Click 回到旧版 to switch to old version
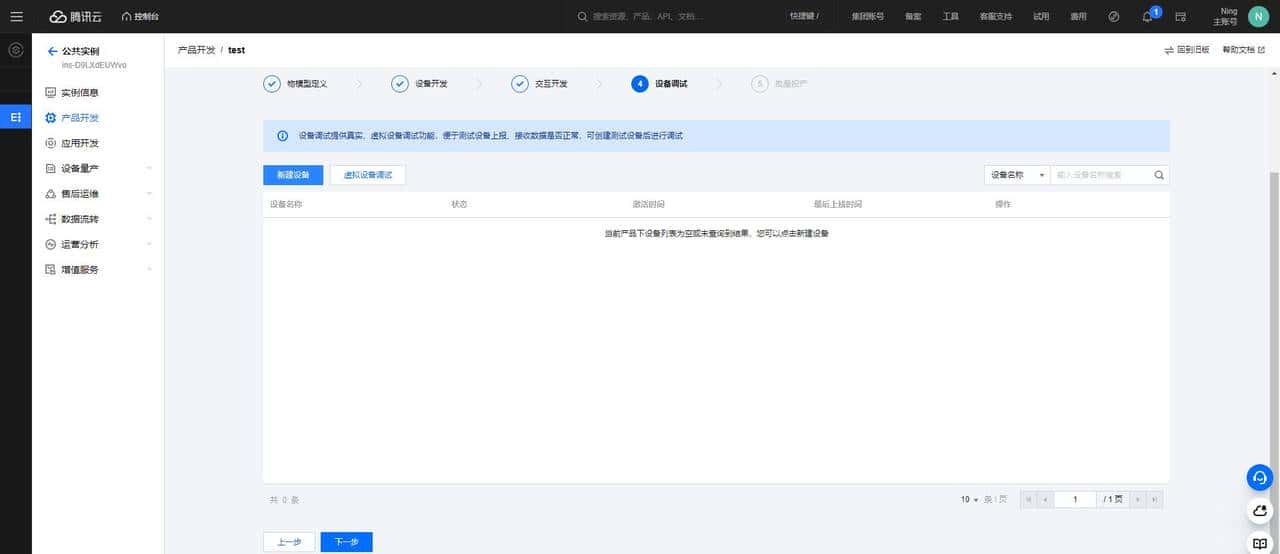 (1187, 50)
